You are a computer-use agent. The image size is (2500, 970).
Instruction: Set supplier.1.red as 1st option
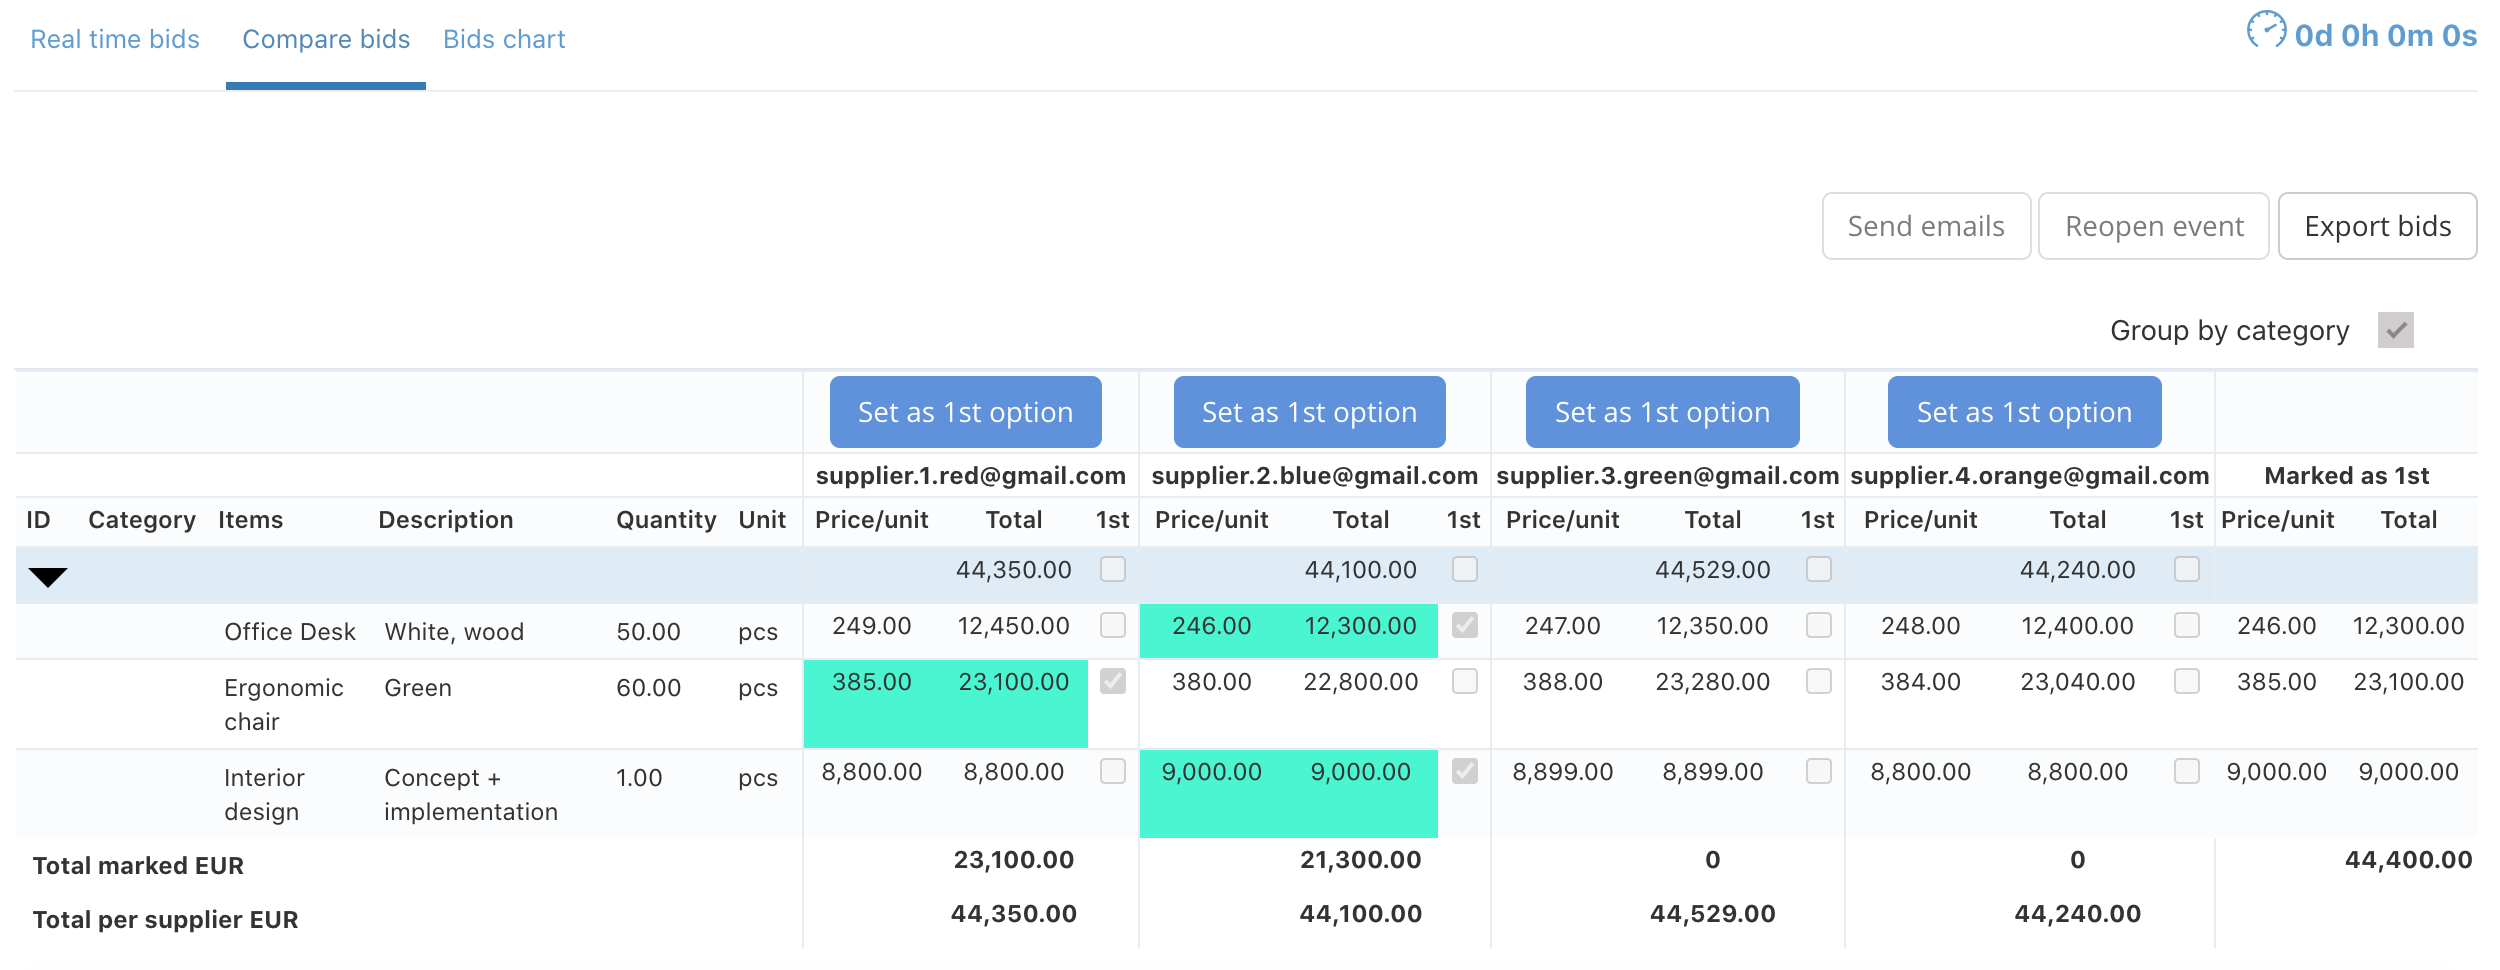[965, 412]
